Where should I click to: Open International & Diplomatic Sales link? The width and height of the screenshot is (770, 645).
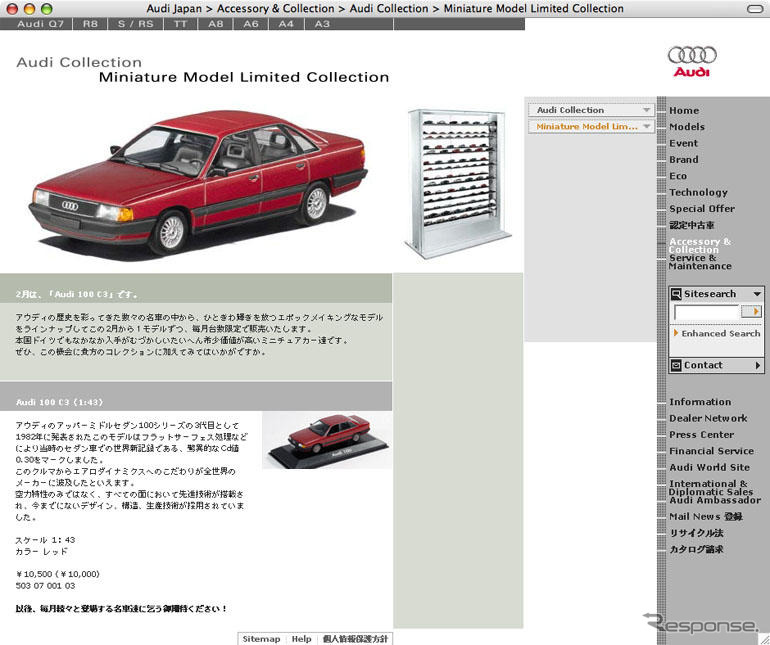711,488
